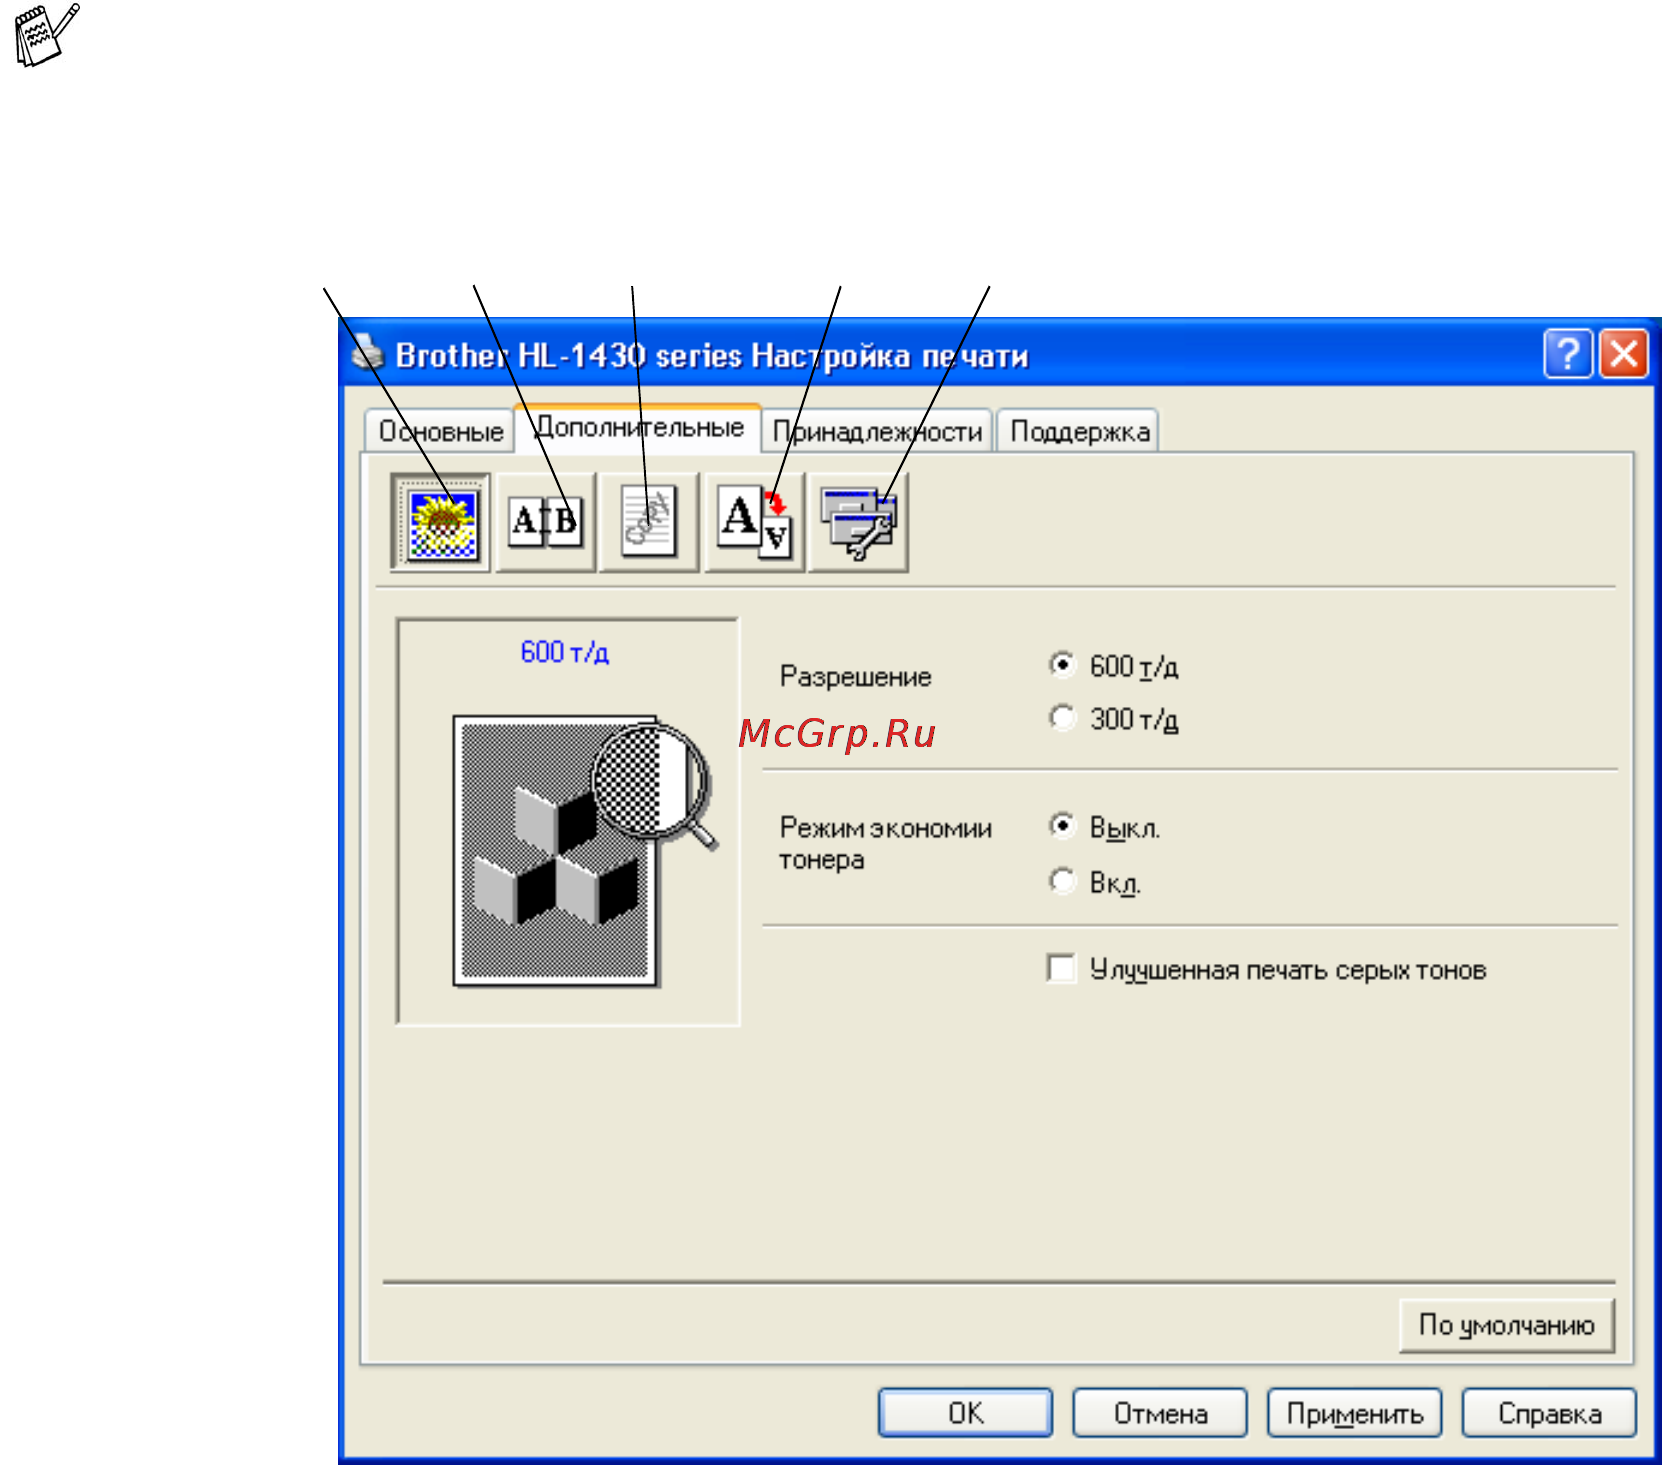
Task: Close the Brother HL-1430 print settings dialog
Action: tap(1624, 354)
